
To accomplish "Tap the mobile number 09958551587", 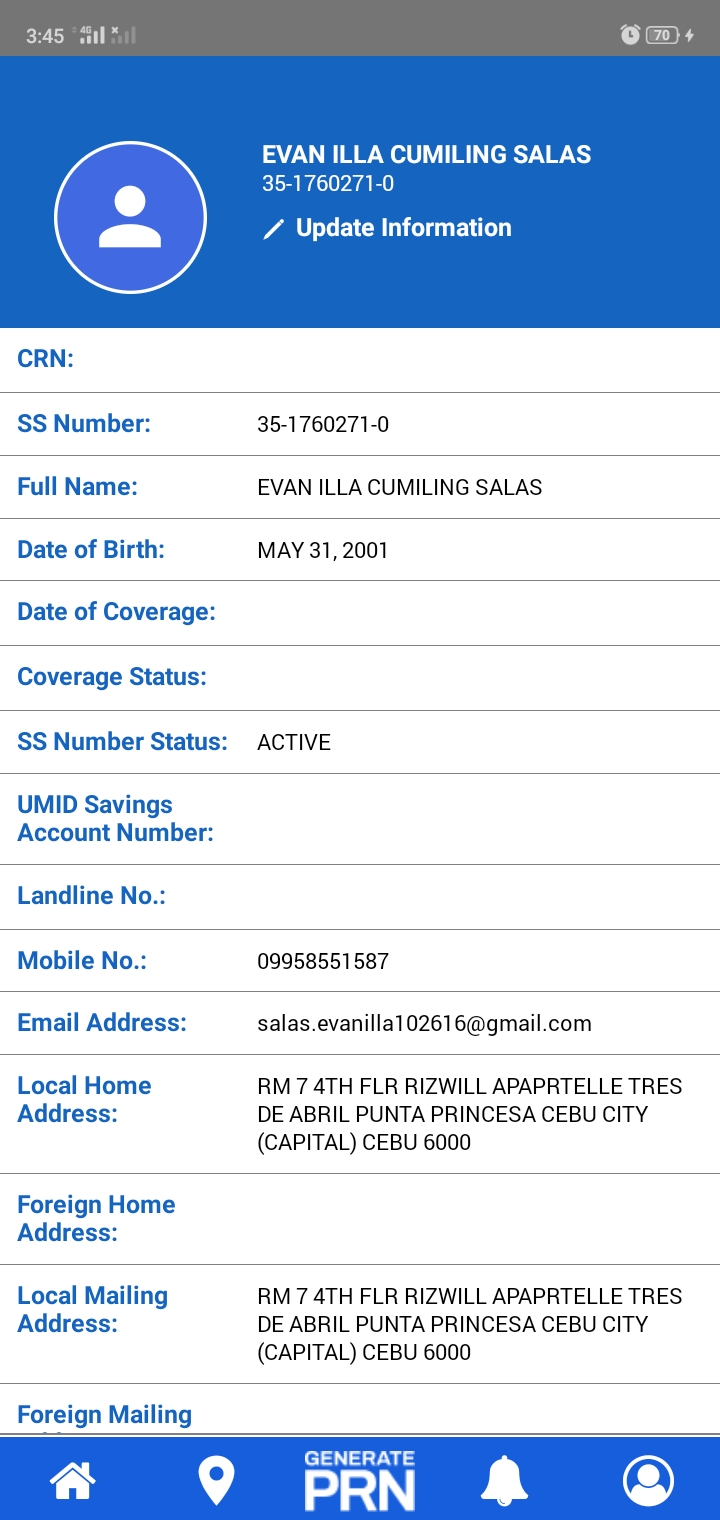I will [323, 962].
